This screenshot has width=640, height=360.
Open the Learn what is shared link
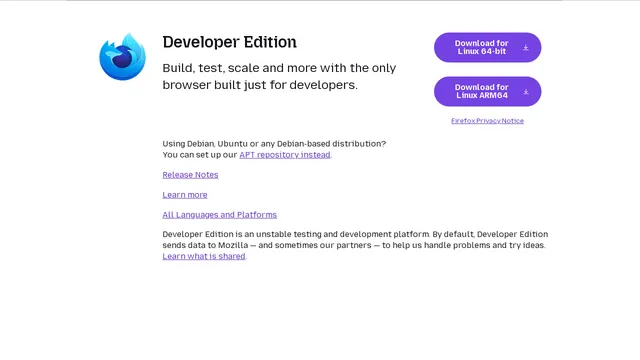pos(204,256)
